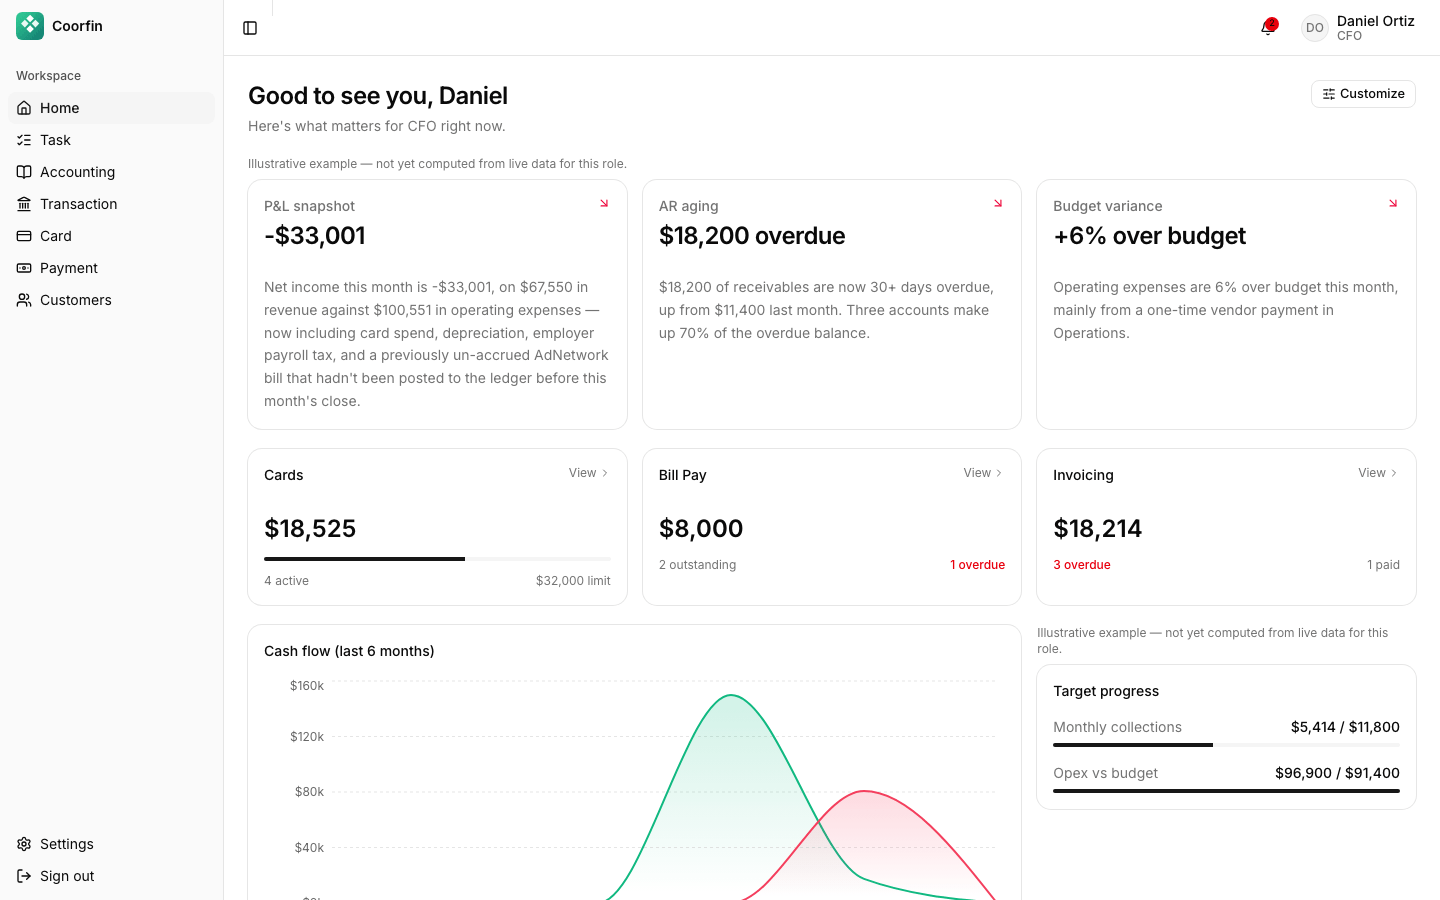Screen dimensions: 1440x900
Task: Click the "$18,200 overdue" amount
Action: (x=752, y=236)
